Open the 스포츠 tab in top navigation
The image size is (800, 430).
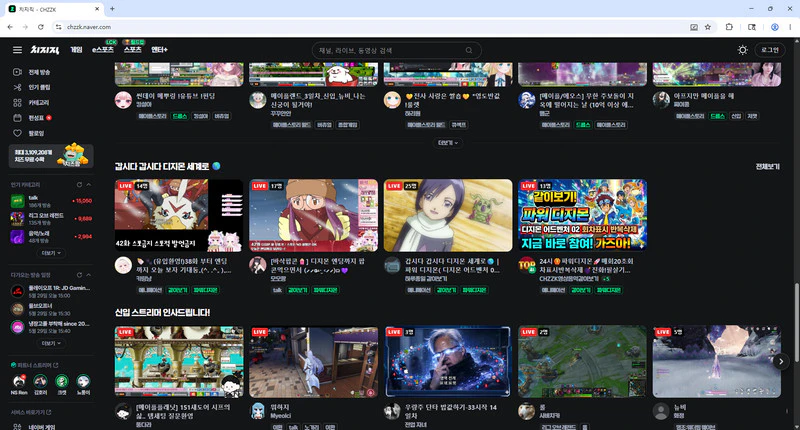tap(133, 49)
